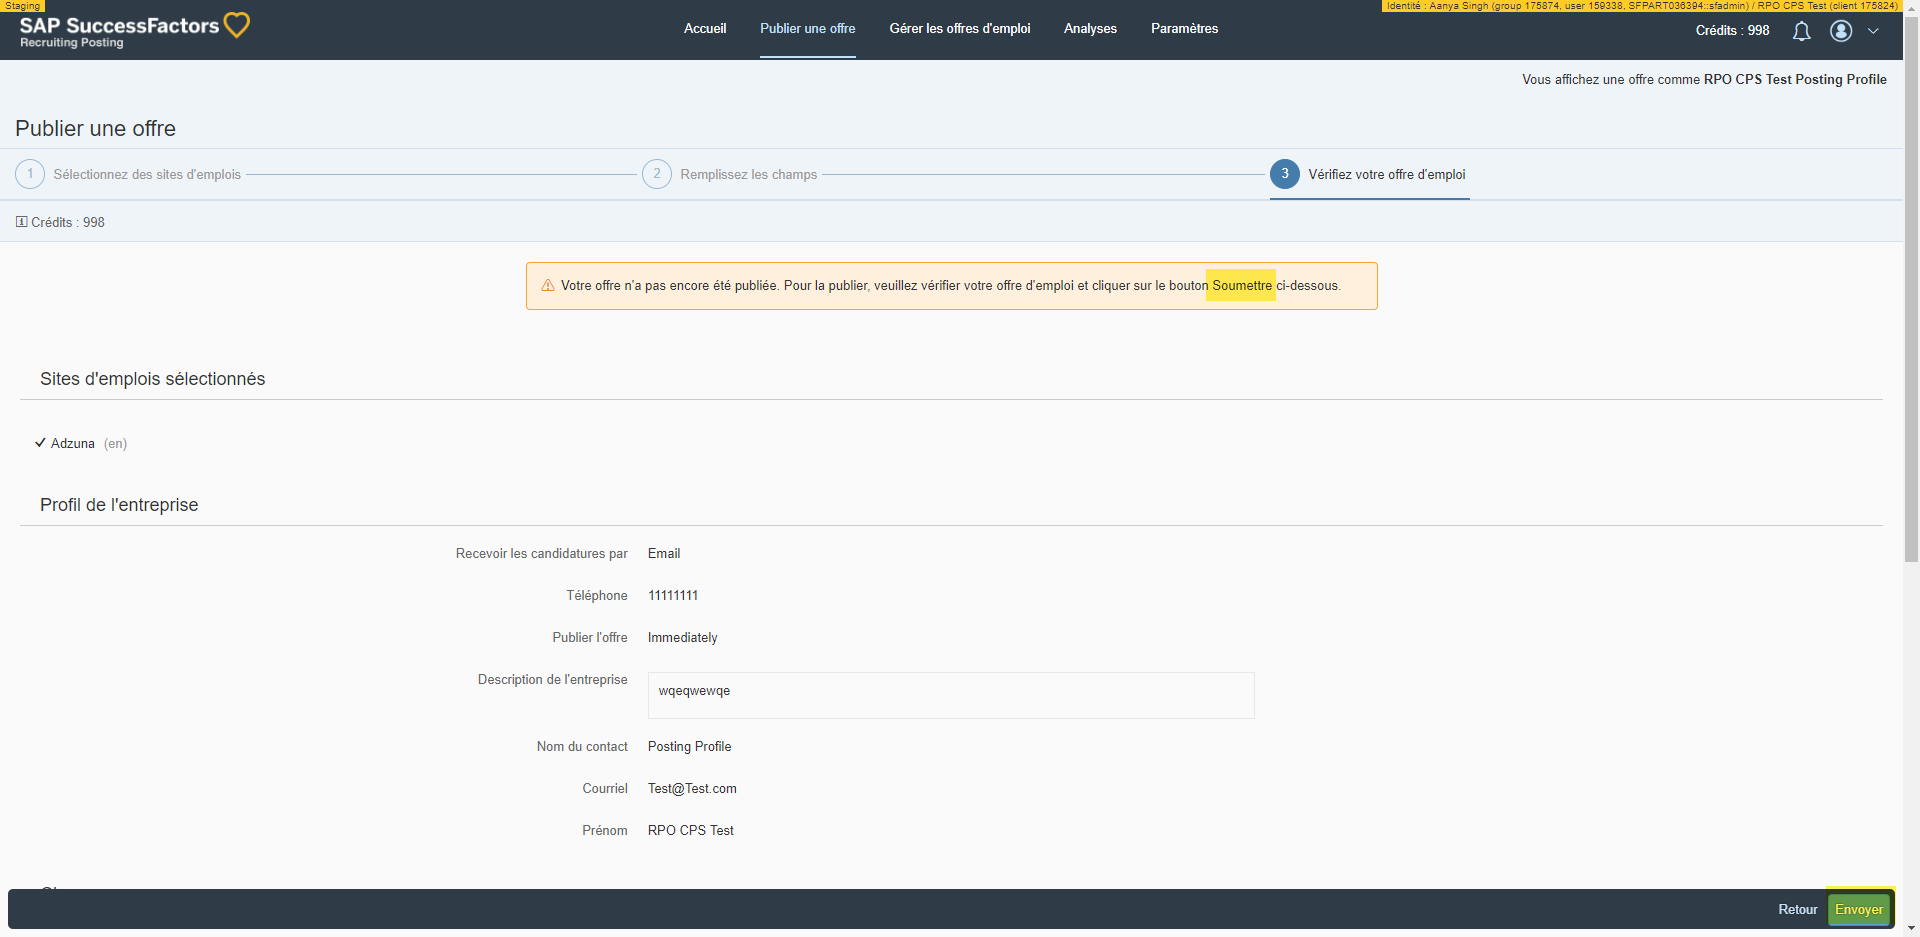Click the RPO CPS Test value

click(x=691, y=831)
